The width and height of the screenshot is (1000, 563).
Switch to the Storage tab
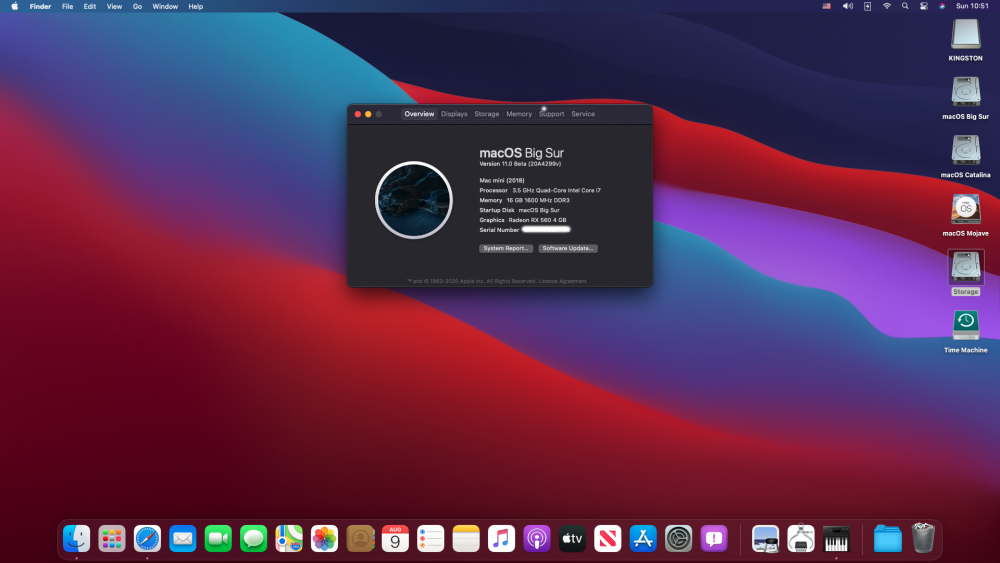487,114
